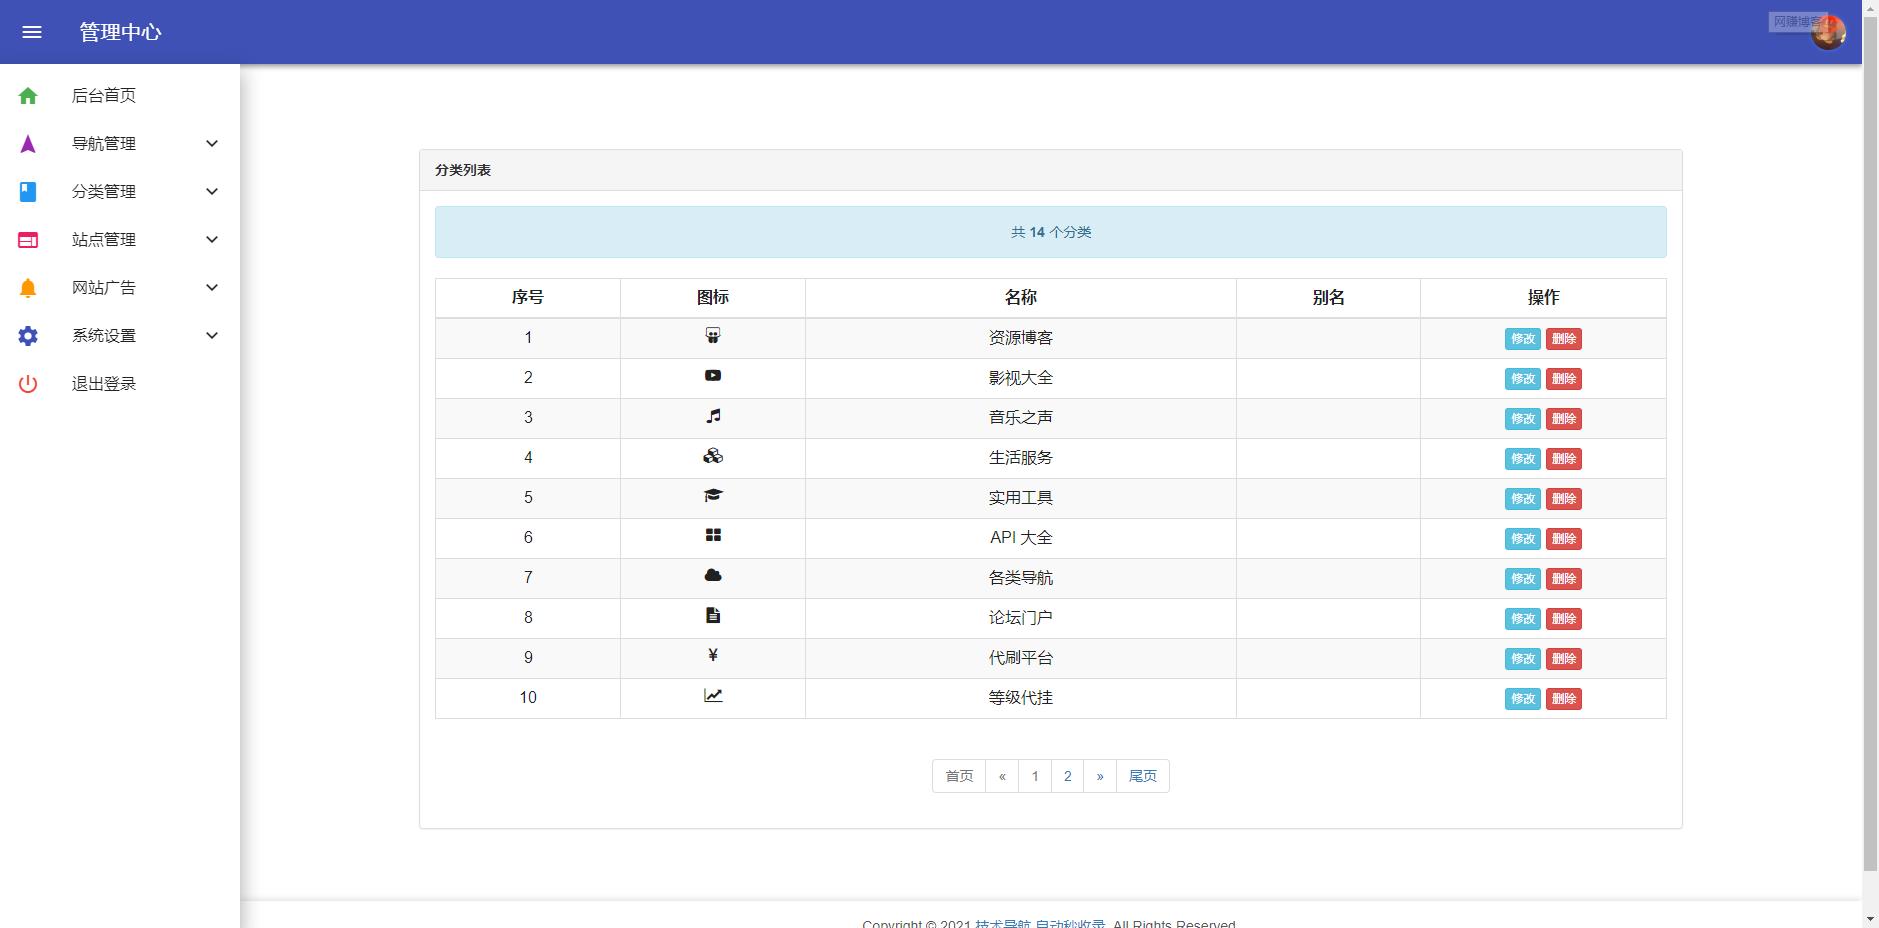
Task: Delete the 论坛门户 category
Action: coord(1564,619)
